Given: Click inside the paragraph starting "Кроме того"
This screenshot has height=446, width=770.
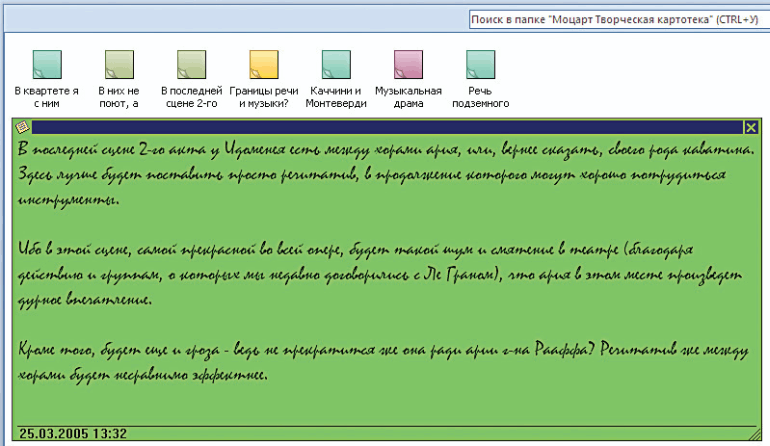Looking at the screenshot, I should pos(383,362).
